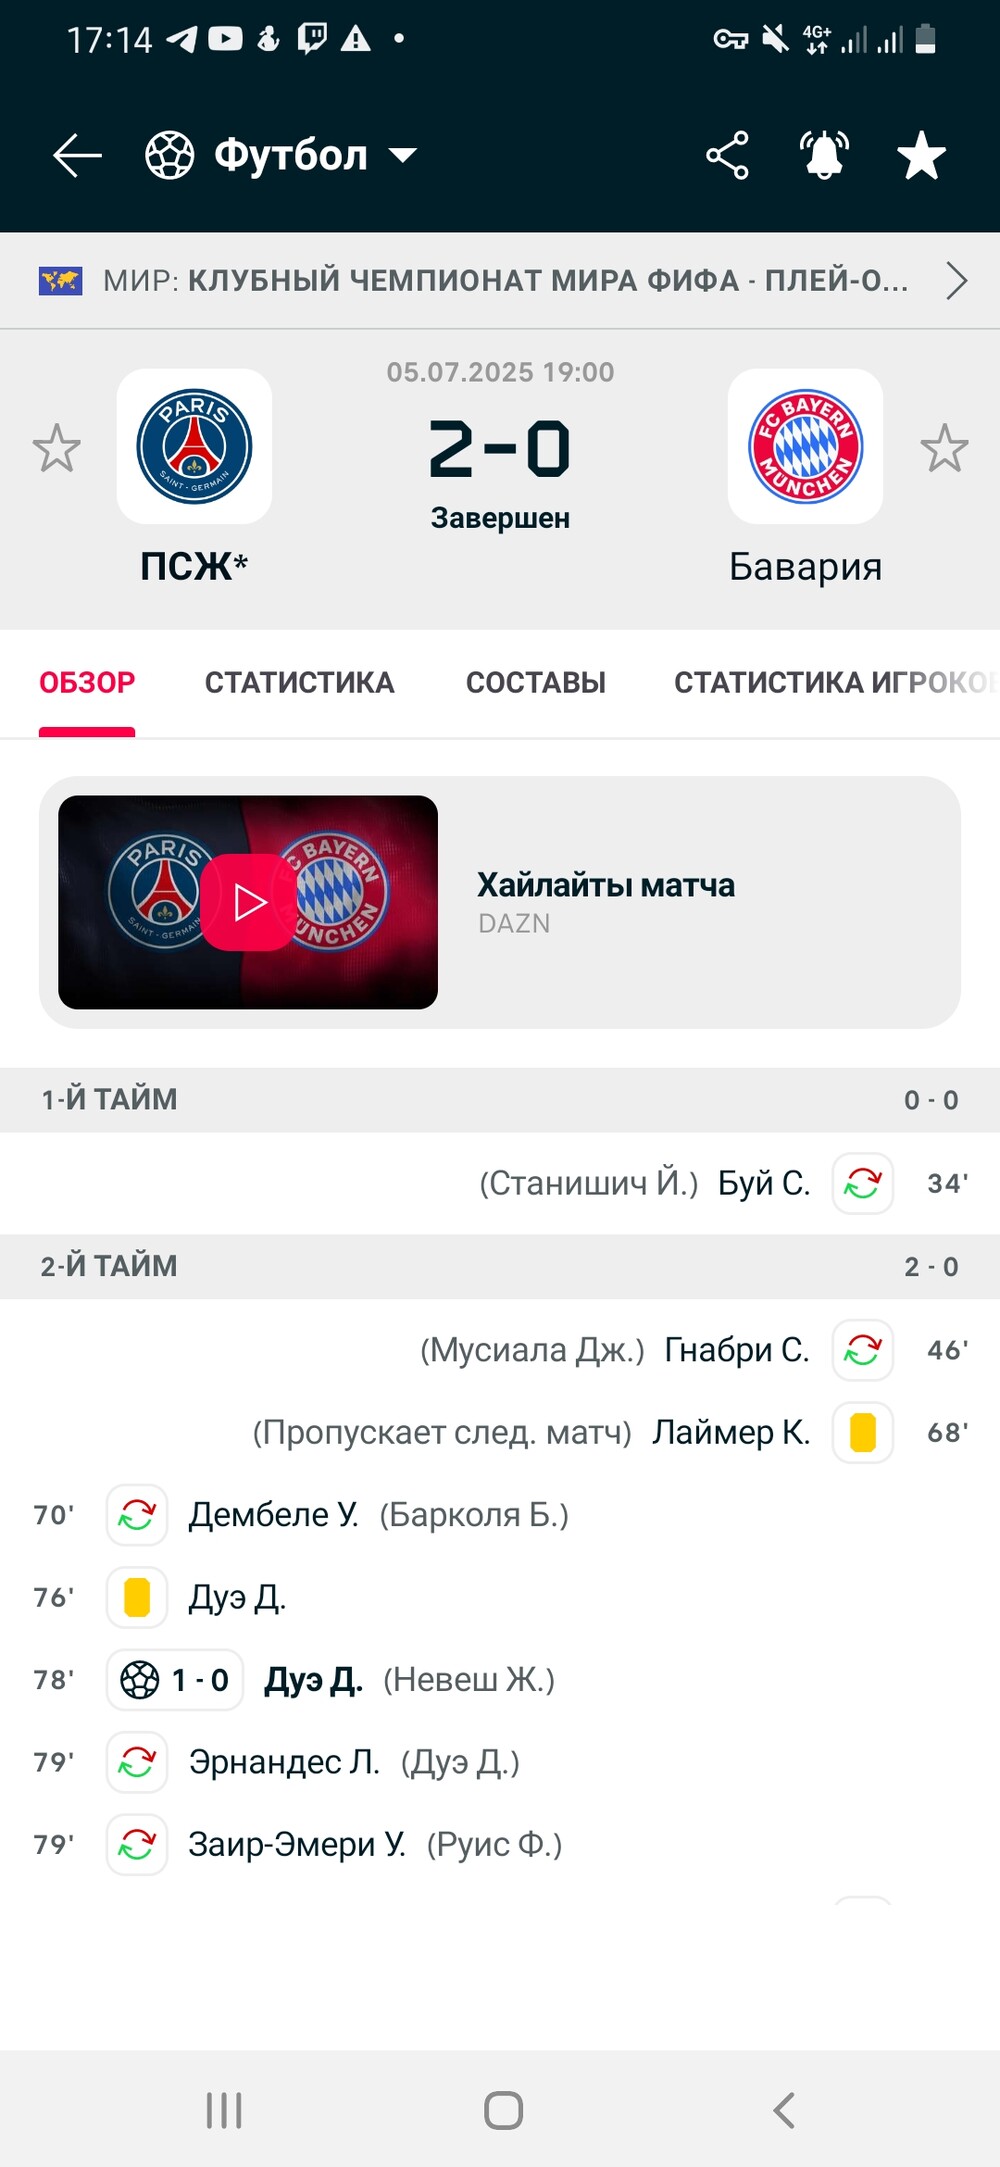Switch to the СТАТИСТИКА tab
This screenshot has width=1000, height=2167.
tap(299, 683)
